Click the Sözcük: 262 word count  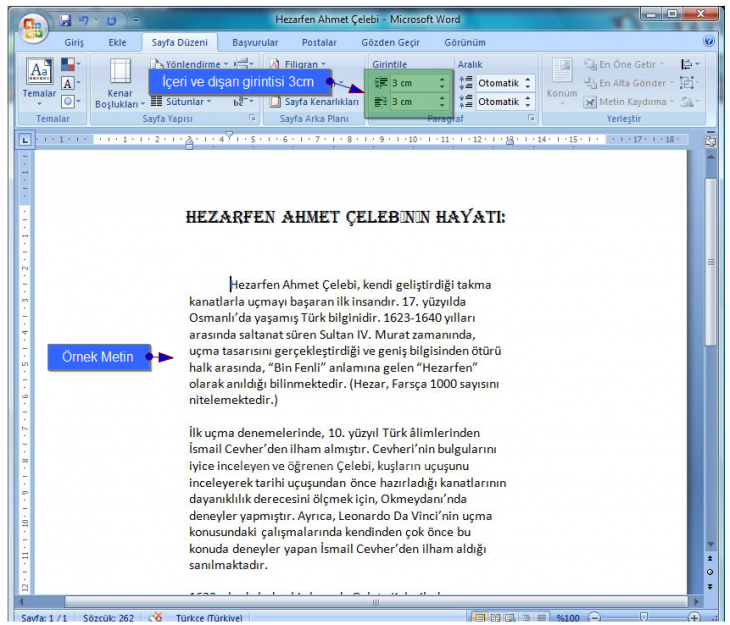[108, 618]
